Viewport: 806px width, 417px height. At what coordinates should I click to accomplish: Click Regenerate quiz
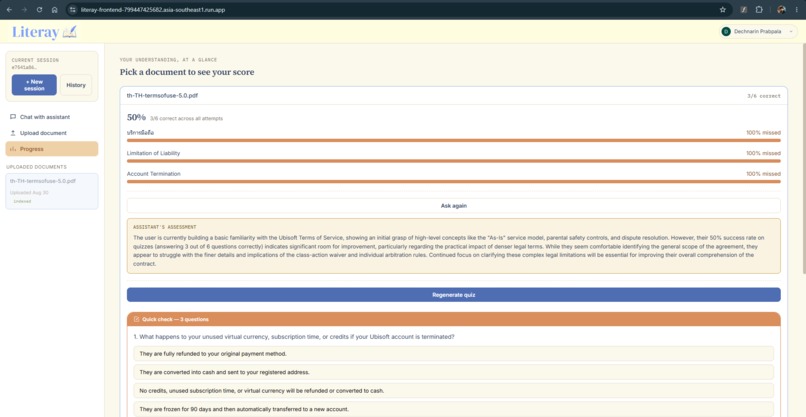point(453,295)
